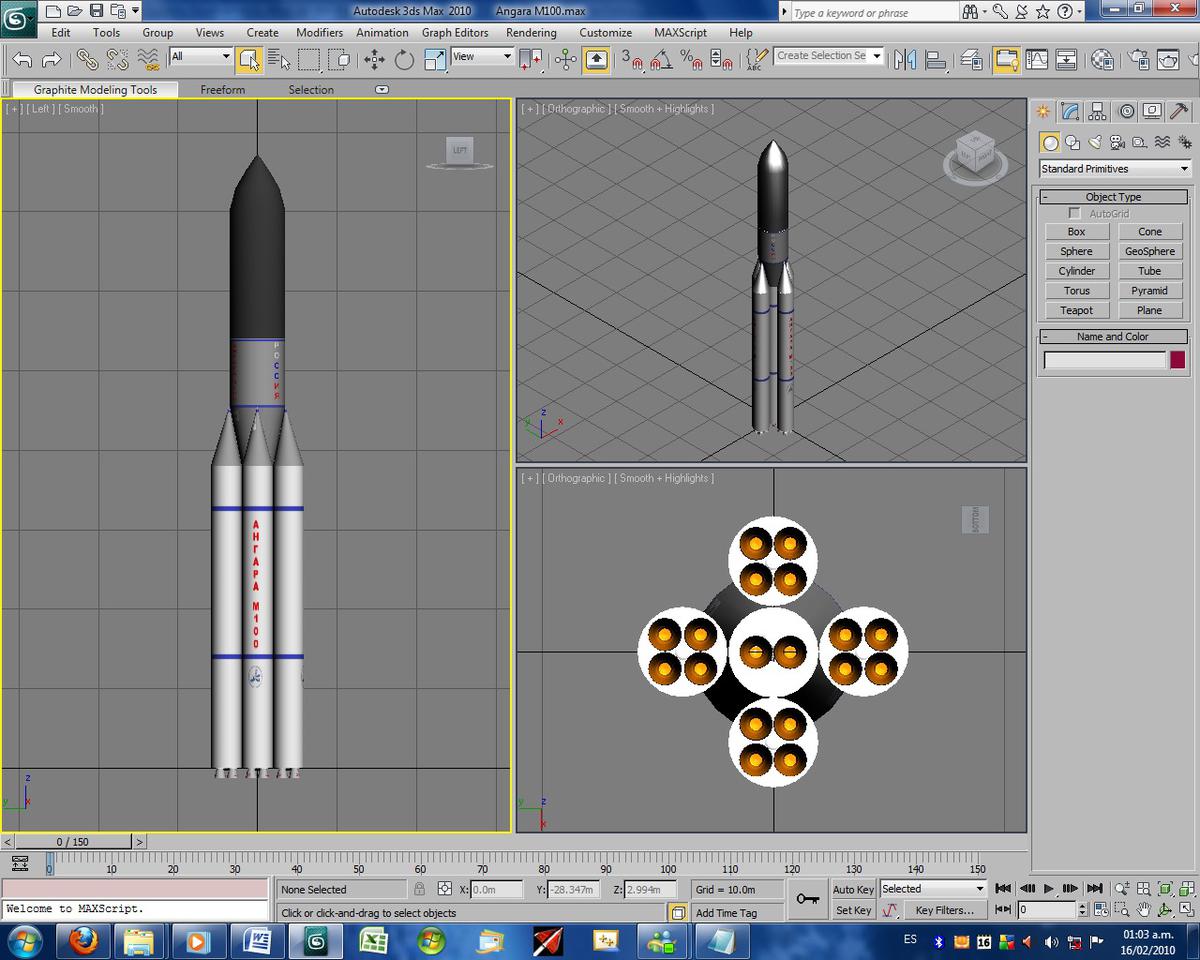This screenshot has width=1200, height=960.
Task: Click the object name input field
Action: pos(1105,360)
